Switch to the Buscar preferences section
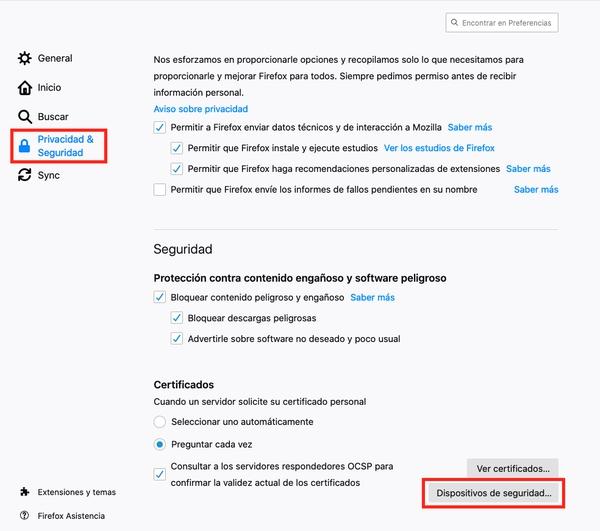Screen dimensions: 600x531 [53, 117]
